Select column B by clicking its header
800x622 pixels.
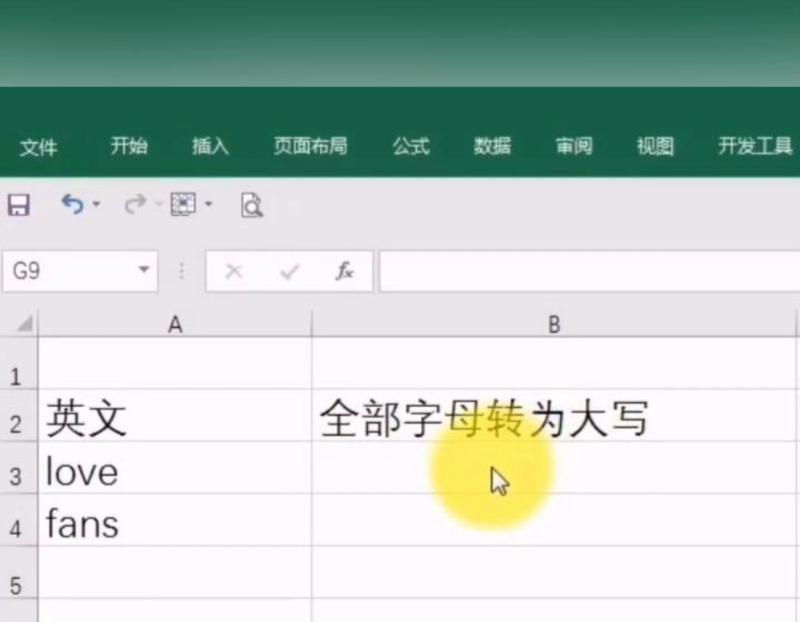coord(555,324)
